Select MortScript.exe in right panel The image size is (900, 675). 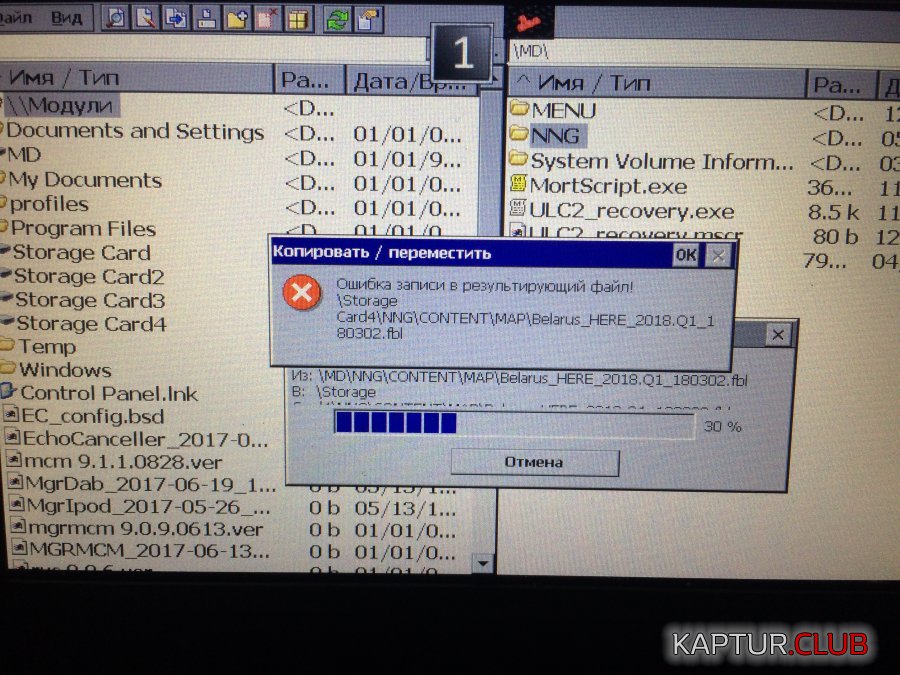(608, 186)
